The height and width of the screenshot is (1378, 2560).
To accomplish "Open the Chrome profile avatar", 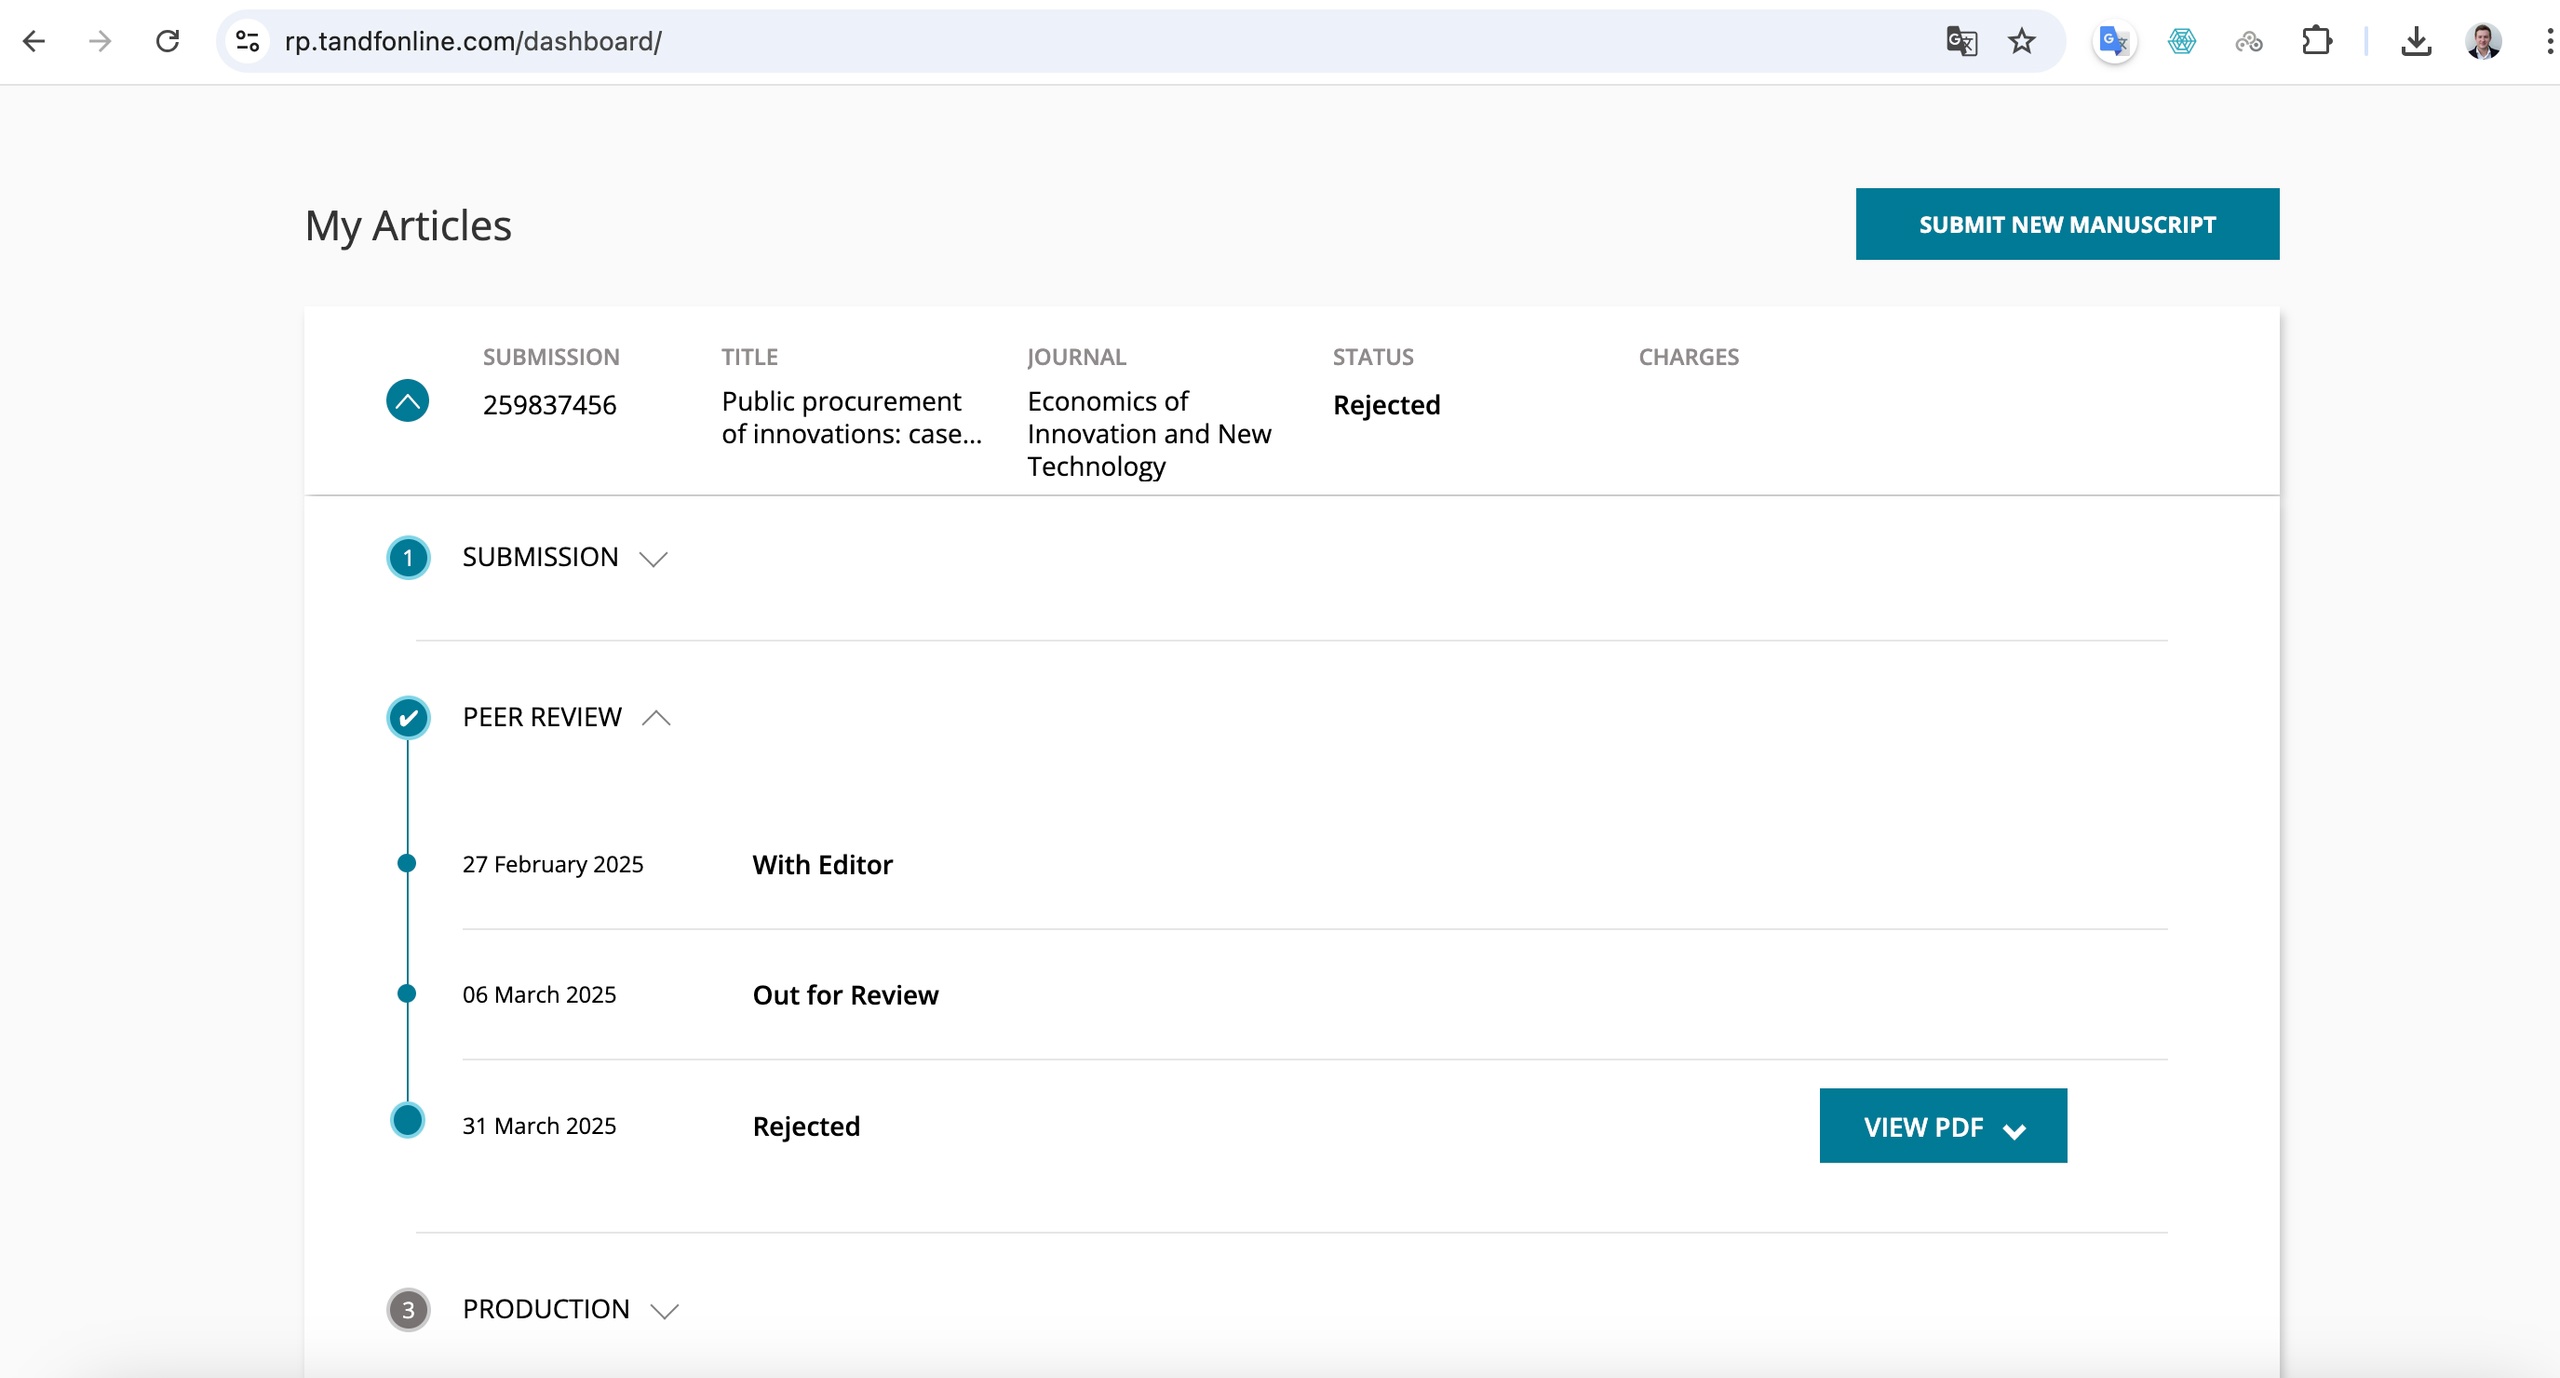I will [2483, 41].
